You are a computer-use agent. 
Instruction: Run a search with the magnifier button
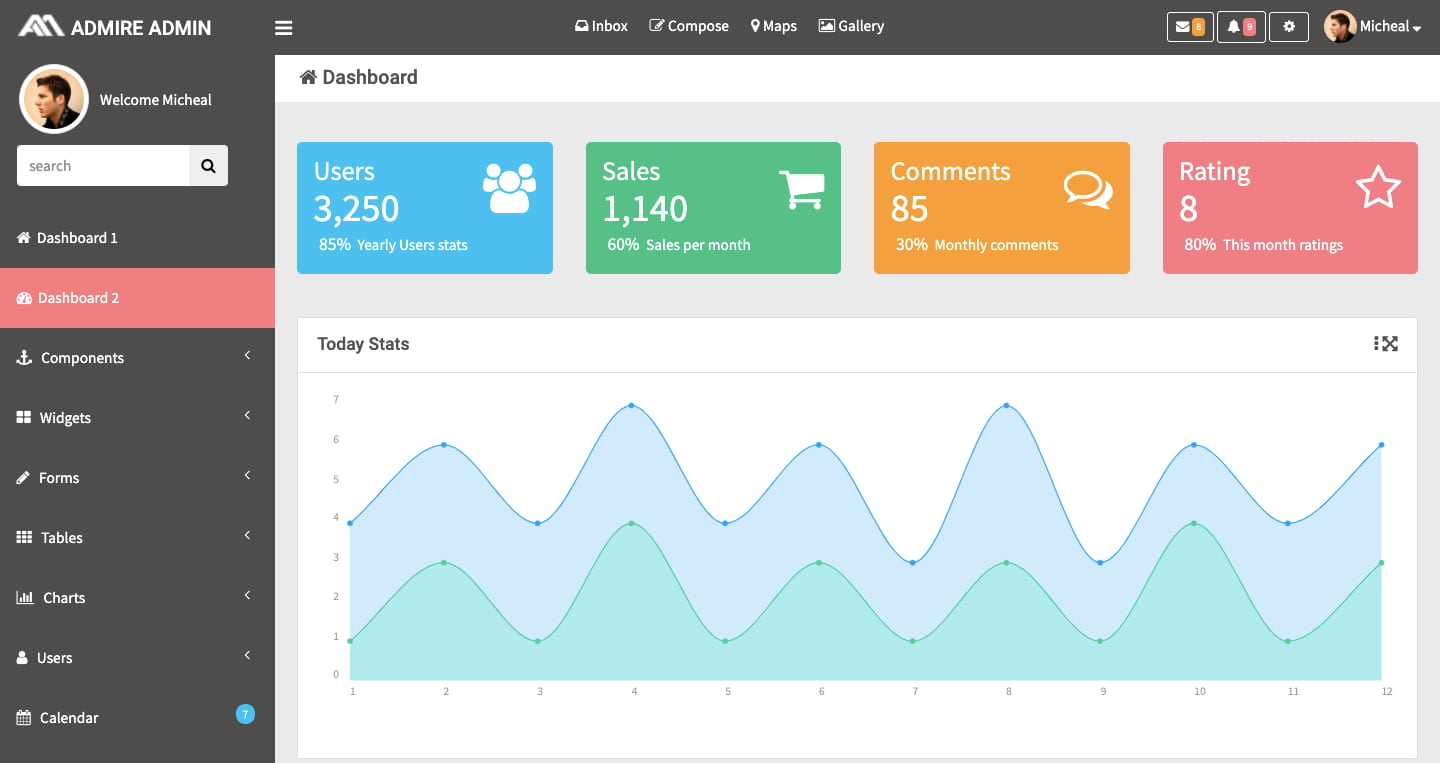[208, 165]
